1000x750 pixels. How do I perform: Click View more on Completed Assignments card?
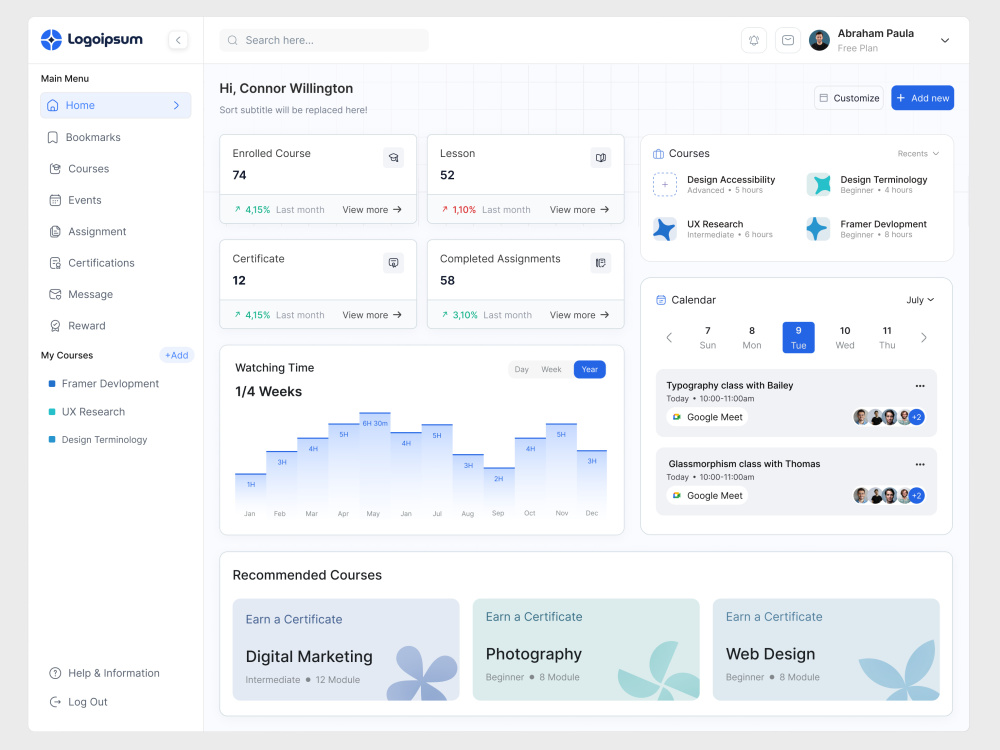click(579, 315)
